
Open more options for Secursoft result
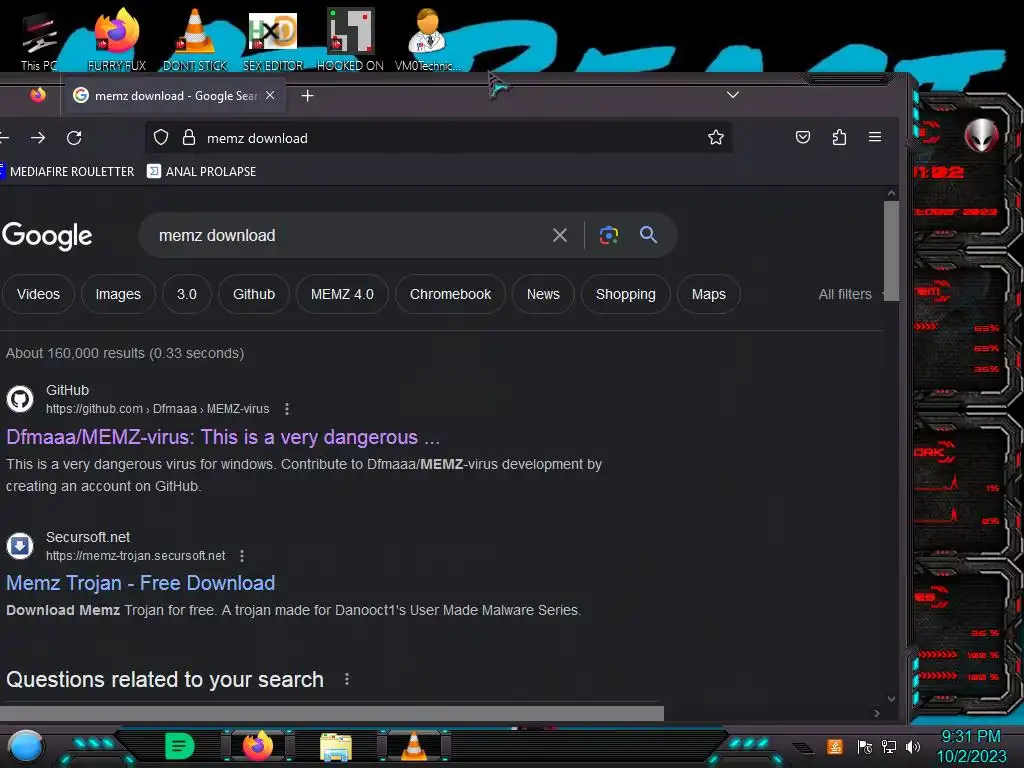click(x=242, y=556)
